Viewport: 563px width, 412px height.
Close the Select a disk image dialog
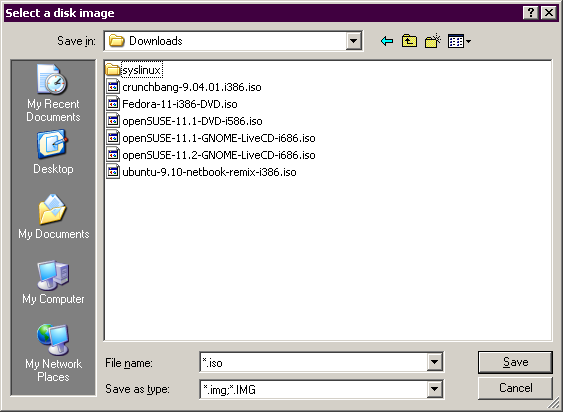click(549, 13)
